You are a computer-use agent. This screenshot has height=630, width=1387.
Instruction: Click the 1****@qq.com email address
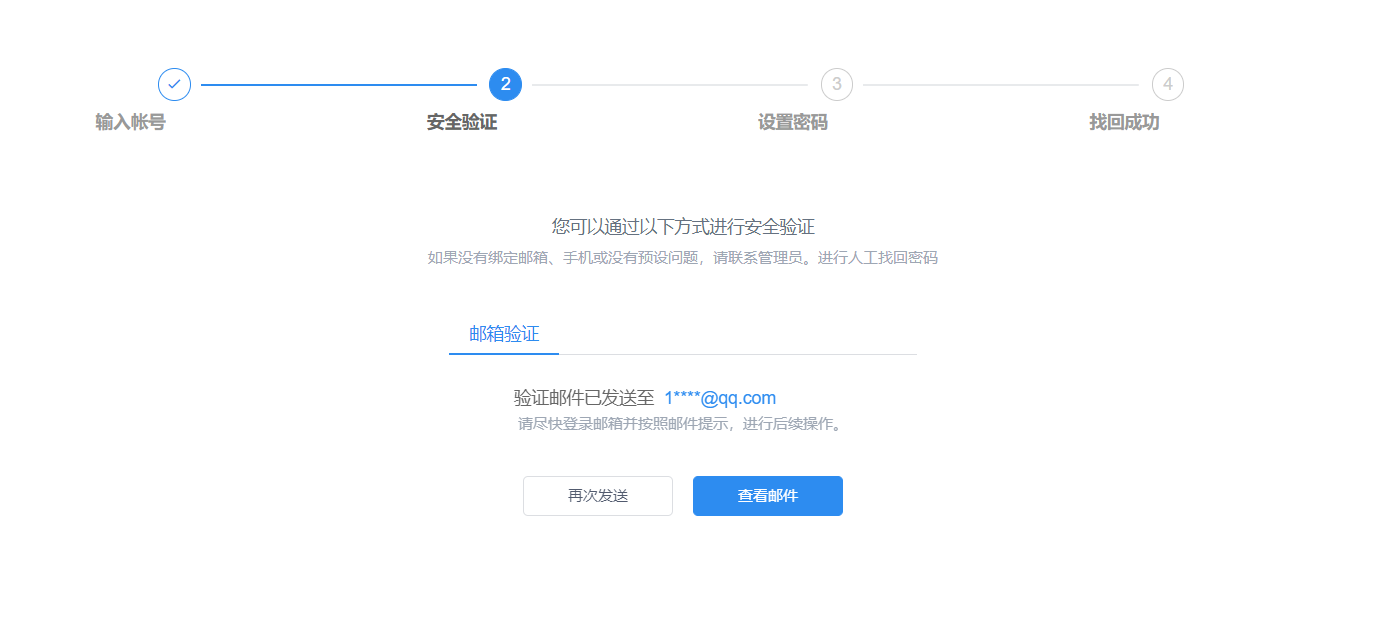click(x=720, y=398)
